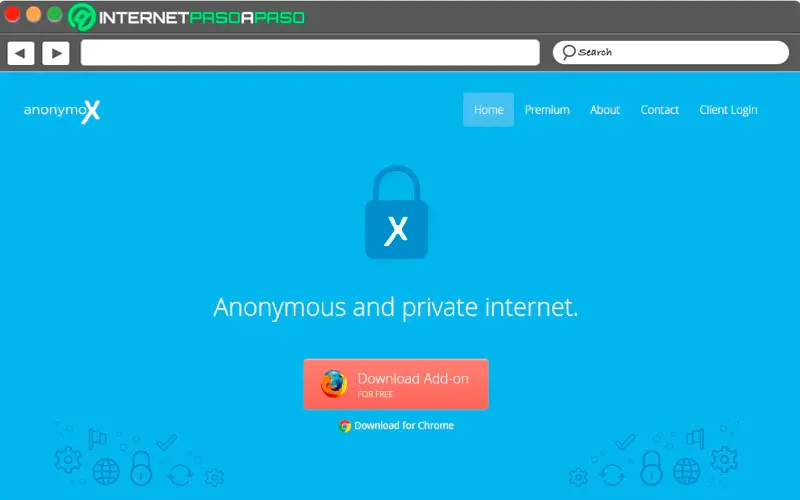Open Client Login
Viewport: 800px width, 500px height.
pyautogui.click(x=728, y=110)
